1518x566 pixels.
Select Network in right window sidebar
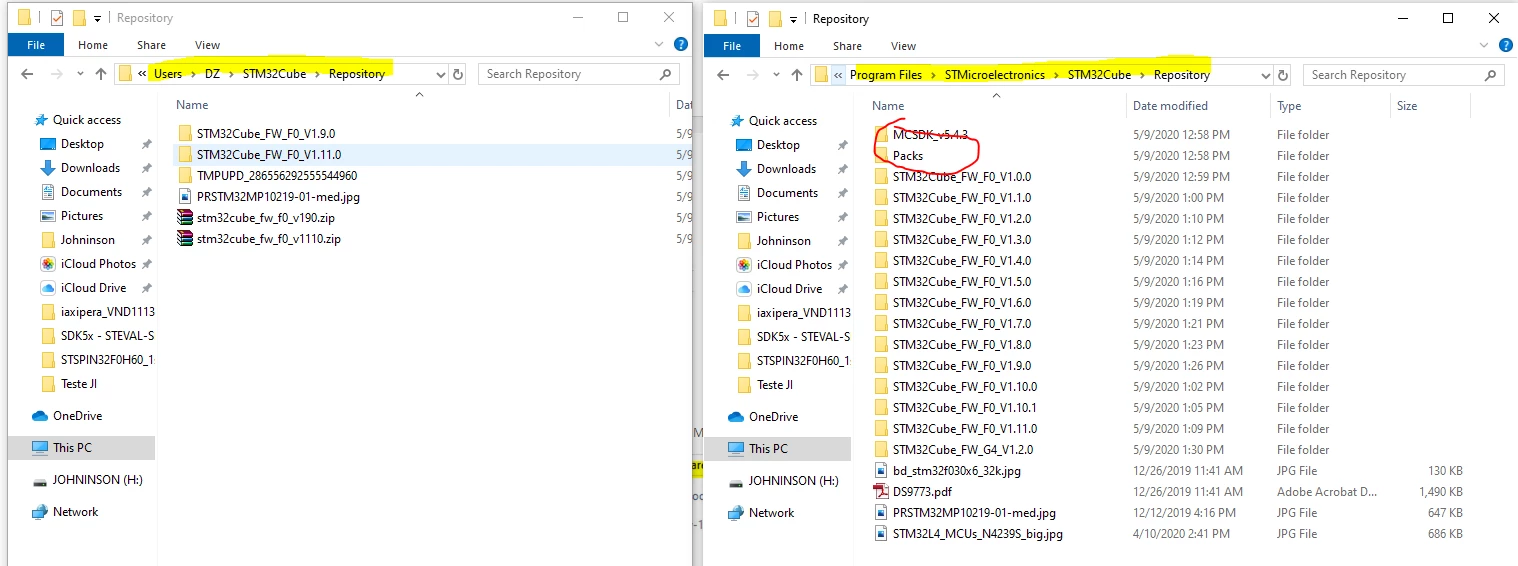point(771,513)
